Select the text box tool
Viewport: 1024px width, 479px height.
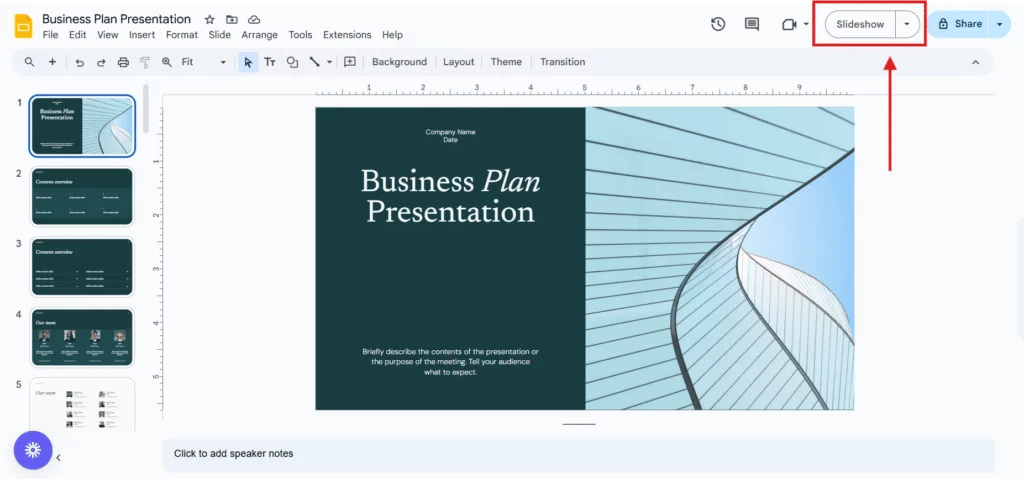(x=270, y=62)
